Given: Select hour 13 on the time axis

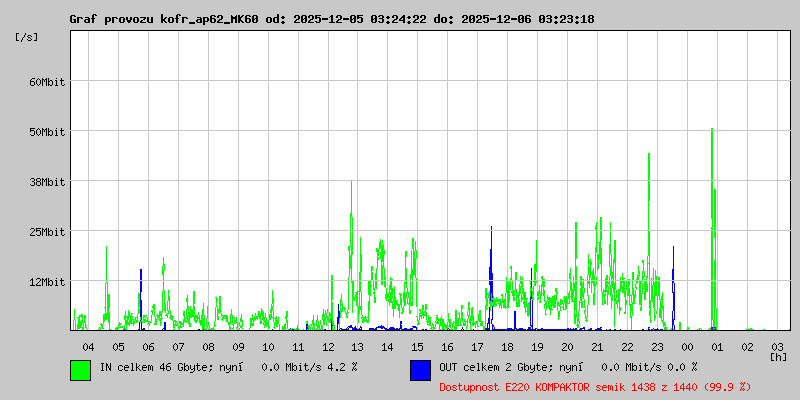Looking at the screenshot, I should pyautogui.click(x=357, y=346).
